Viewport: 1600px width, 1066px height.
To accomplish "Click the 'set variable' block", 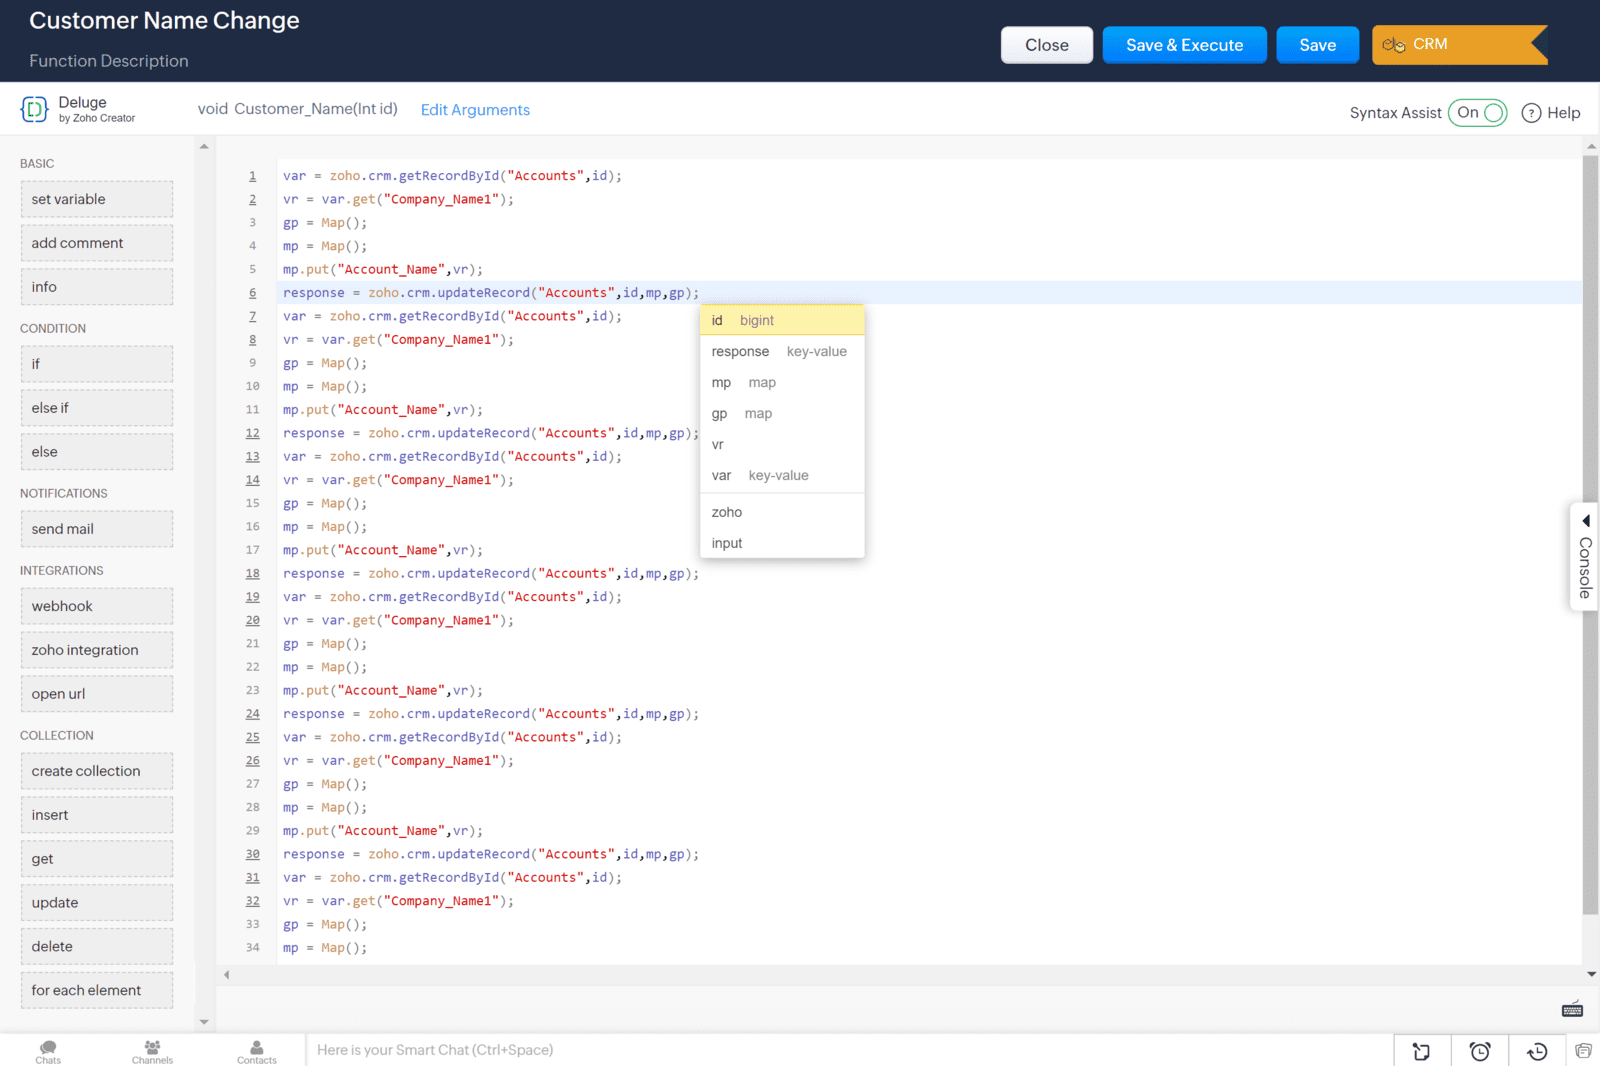I will (x=97, y=199).
